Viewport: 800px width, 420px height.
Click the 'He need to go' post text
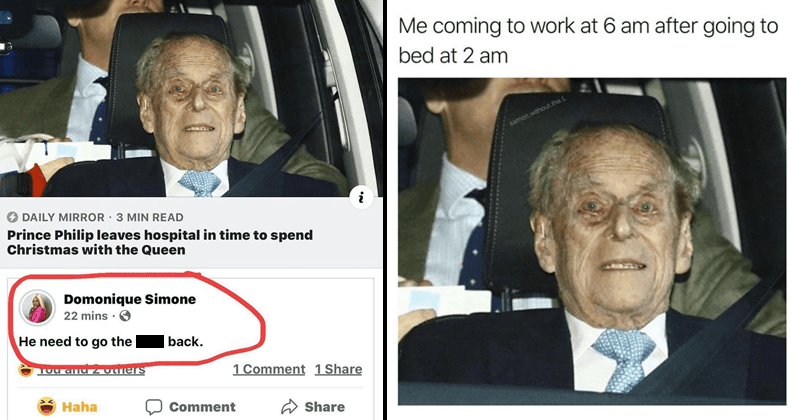(x=76, y=341)
